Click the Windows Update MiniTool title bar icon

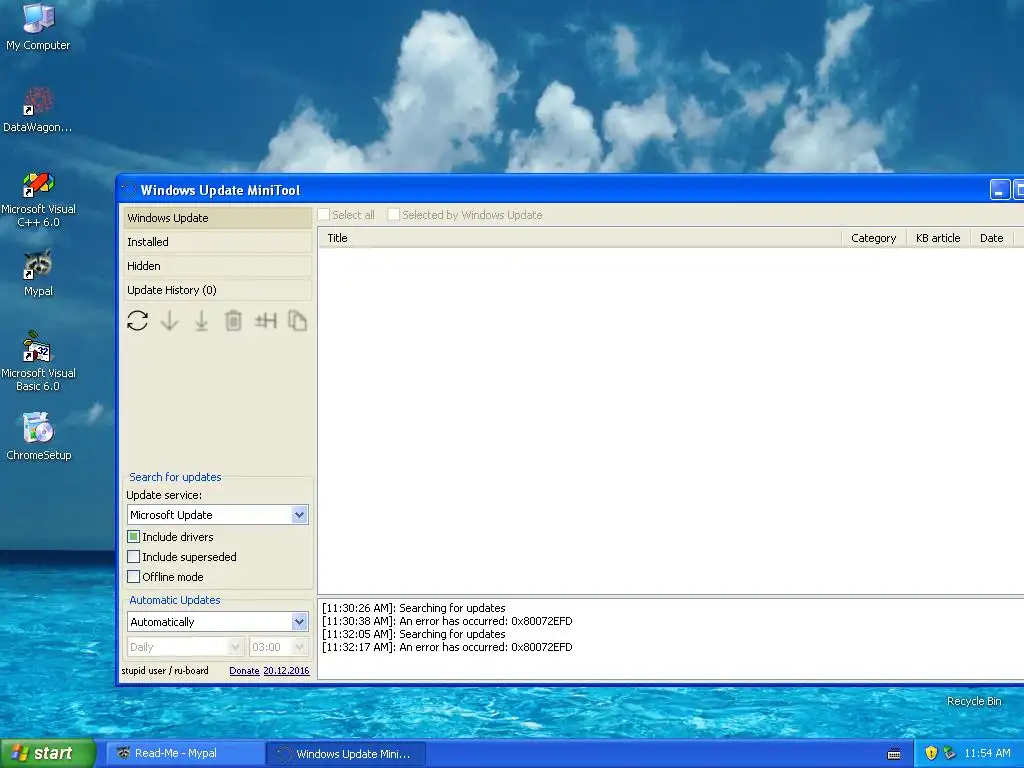tap(129, 190)
